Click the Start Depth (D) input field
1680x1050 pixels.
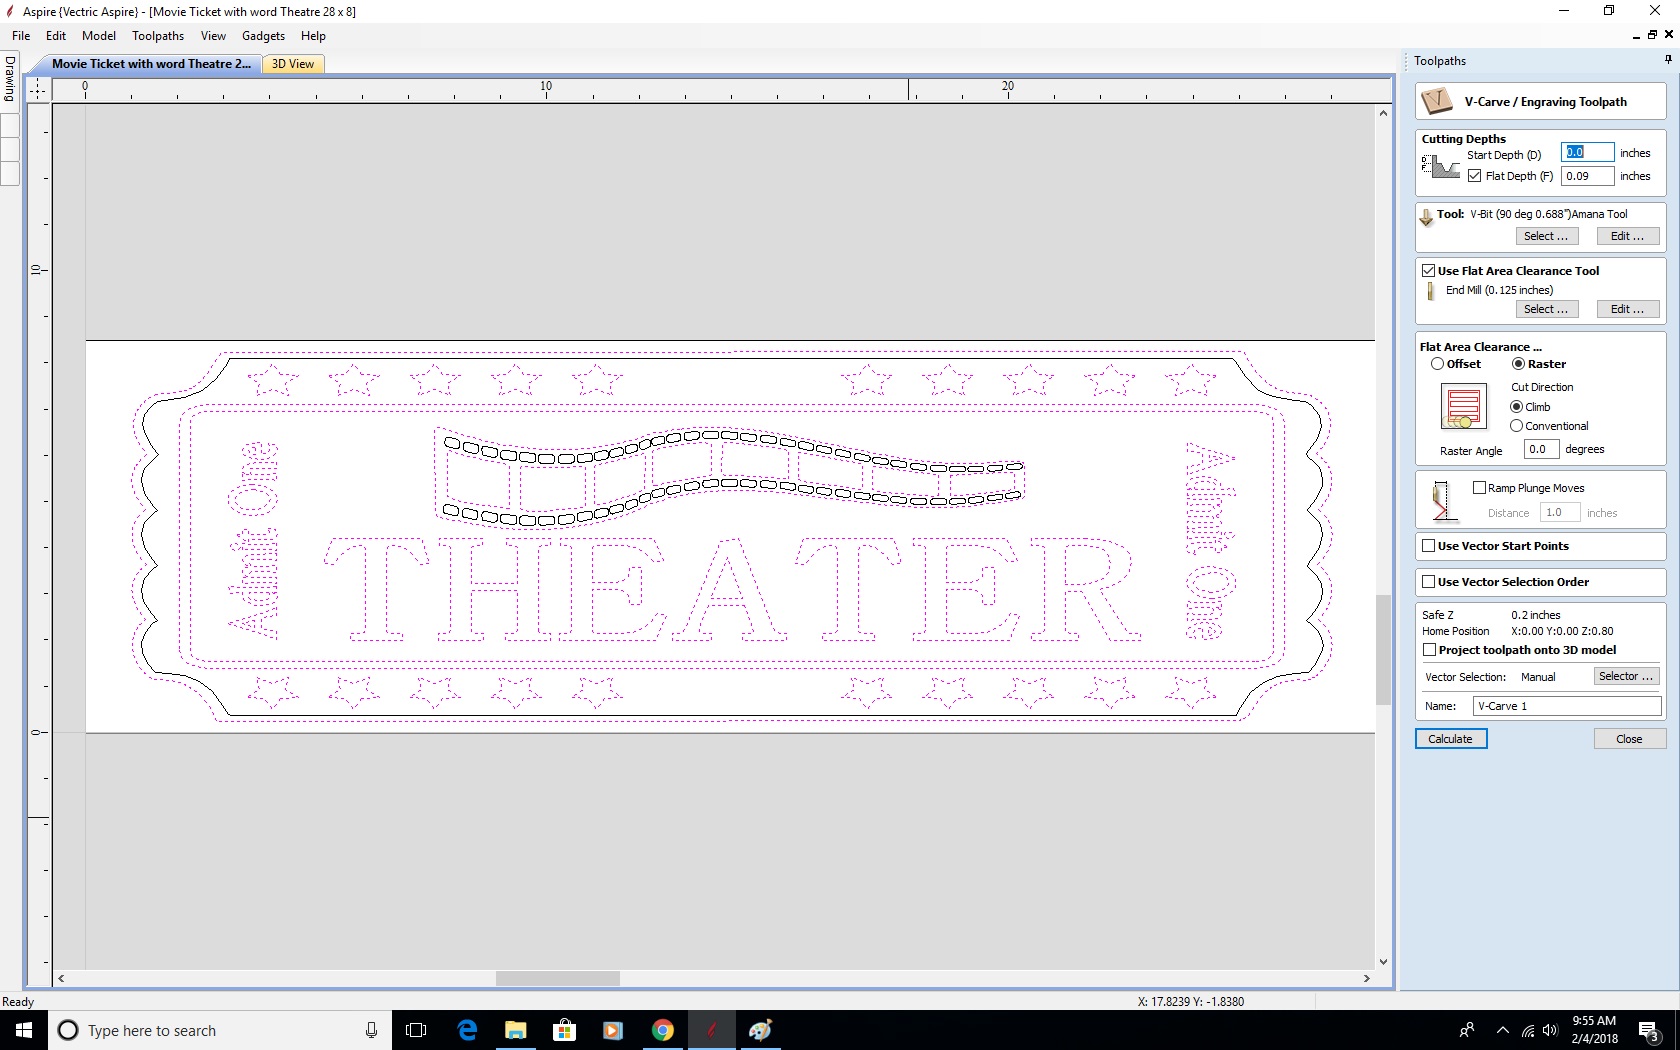tap(1588, 152)
